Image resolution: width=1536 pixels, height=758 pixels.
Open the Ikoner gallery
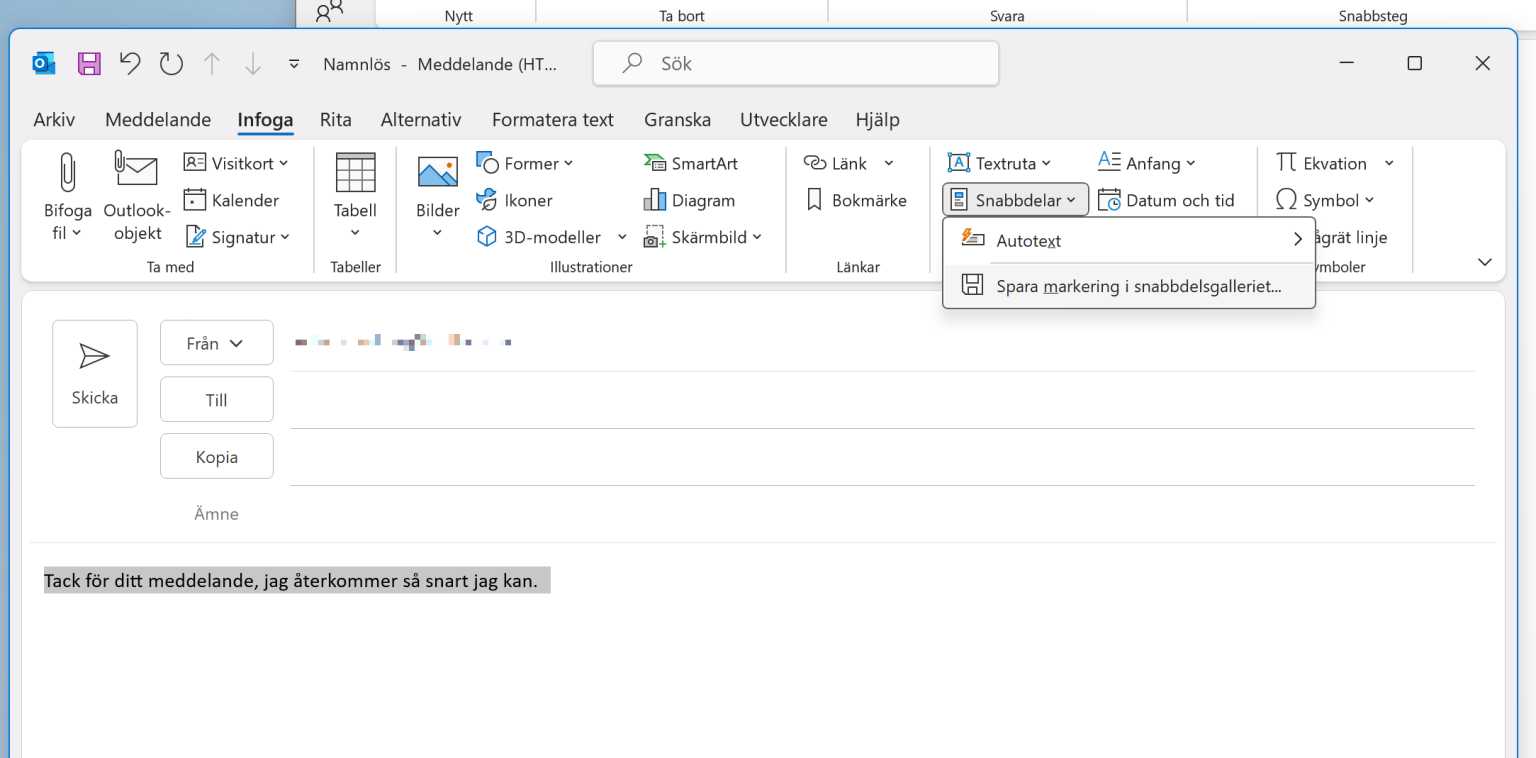pos(515,199)
